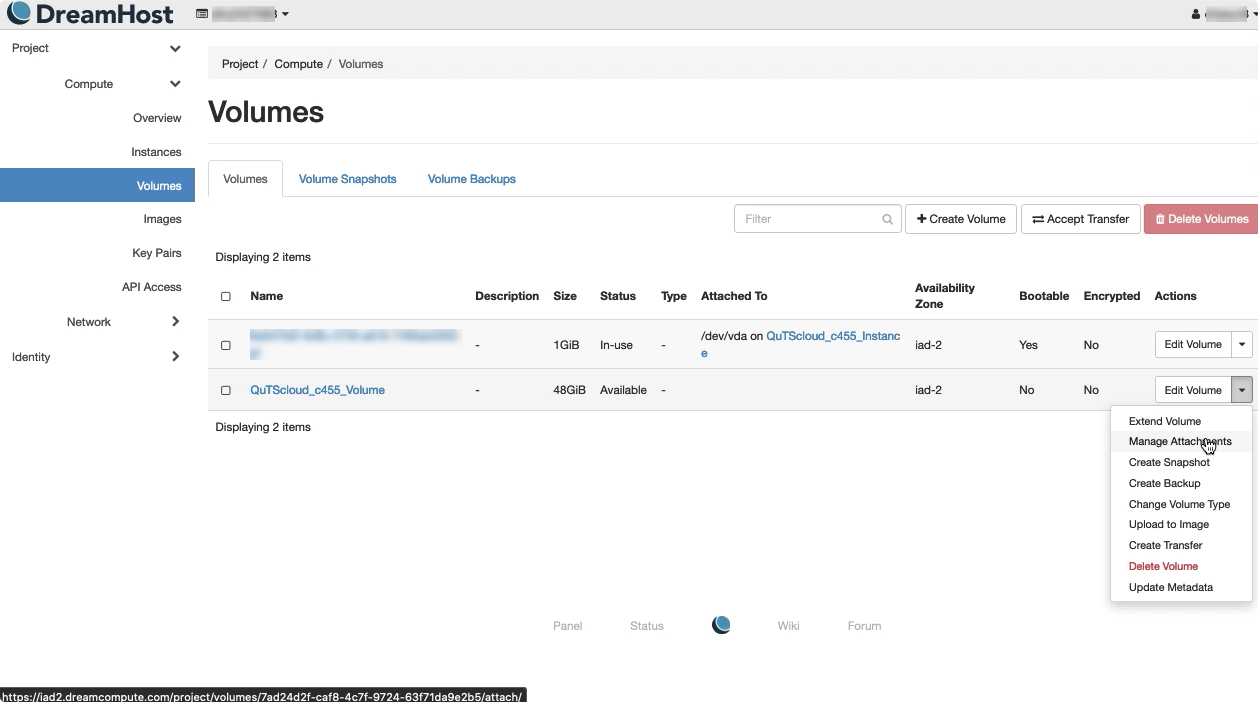The width and height of the screenshot is (1258, 702).
Task: Click the Create Volume button
Action: 961,219
